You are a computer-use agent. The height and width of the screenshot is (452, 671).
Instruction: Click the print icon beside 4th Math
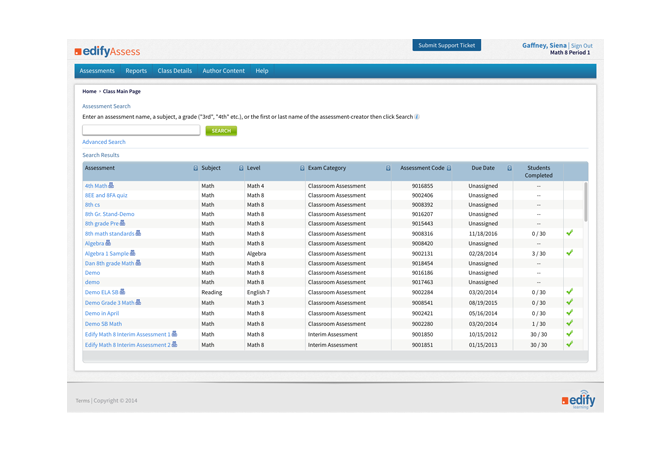[111, 185]
